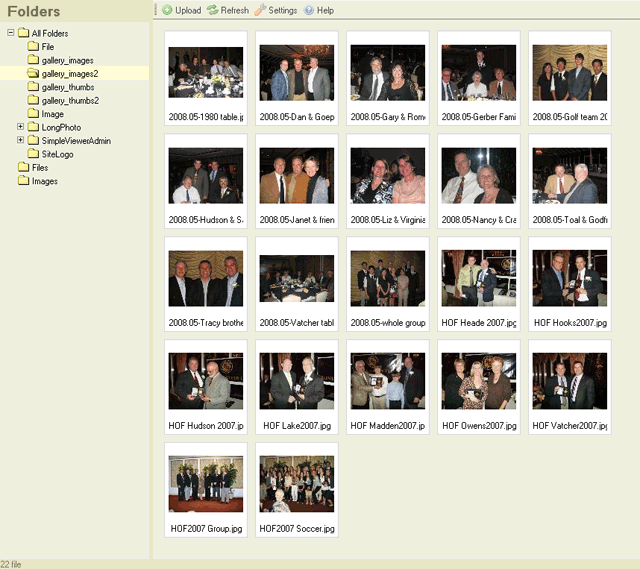Open Settings from the toolbar text
640x569 pixels.
pyautogui.click(x=282, y=11)
